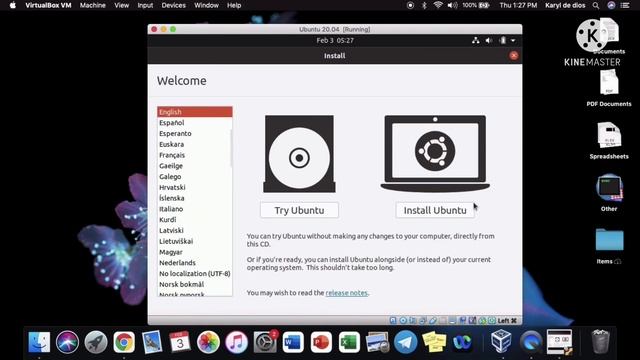Select Latviski in the language list
The width and height of the screenshot is (640, 360).
click(195, 231)
